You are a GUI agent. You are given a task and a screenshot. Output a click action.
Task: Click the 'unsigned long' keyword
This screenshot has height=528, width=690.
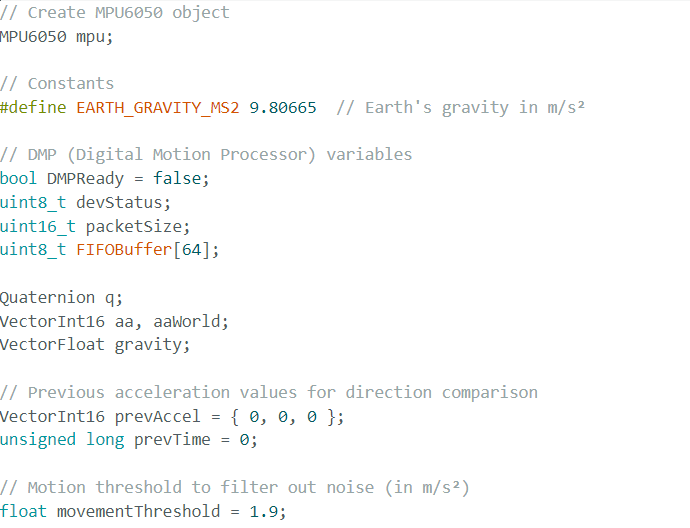(62, 440)
